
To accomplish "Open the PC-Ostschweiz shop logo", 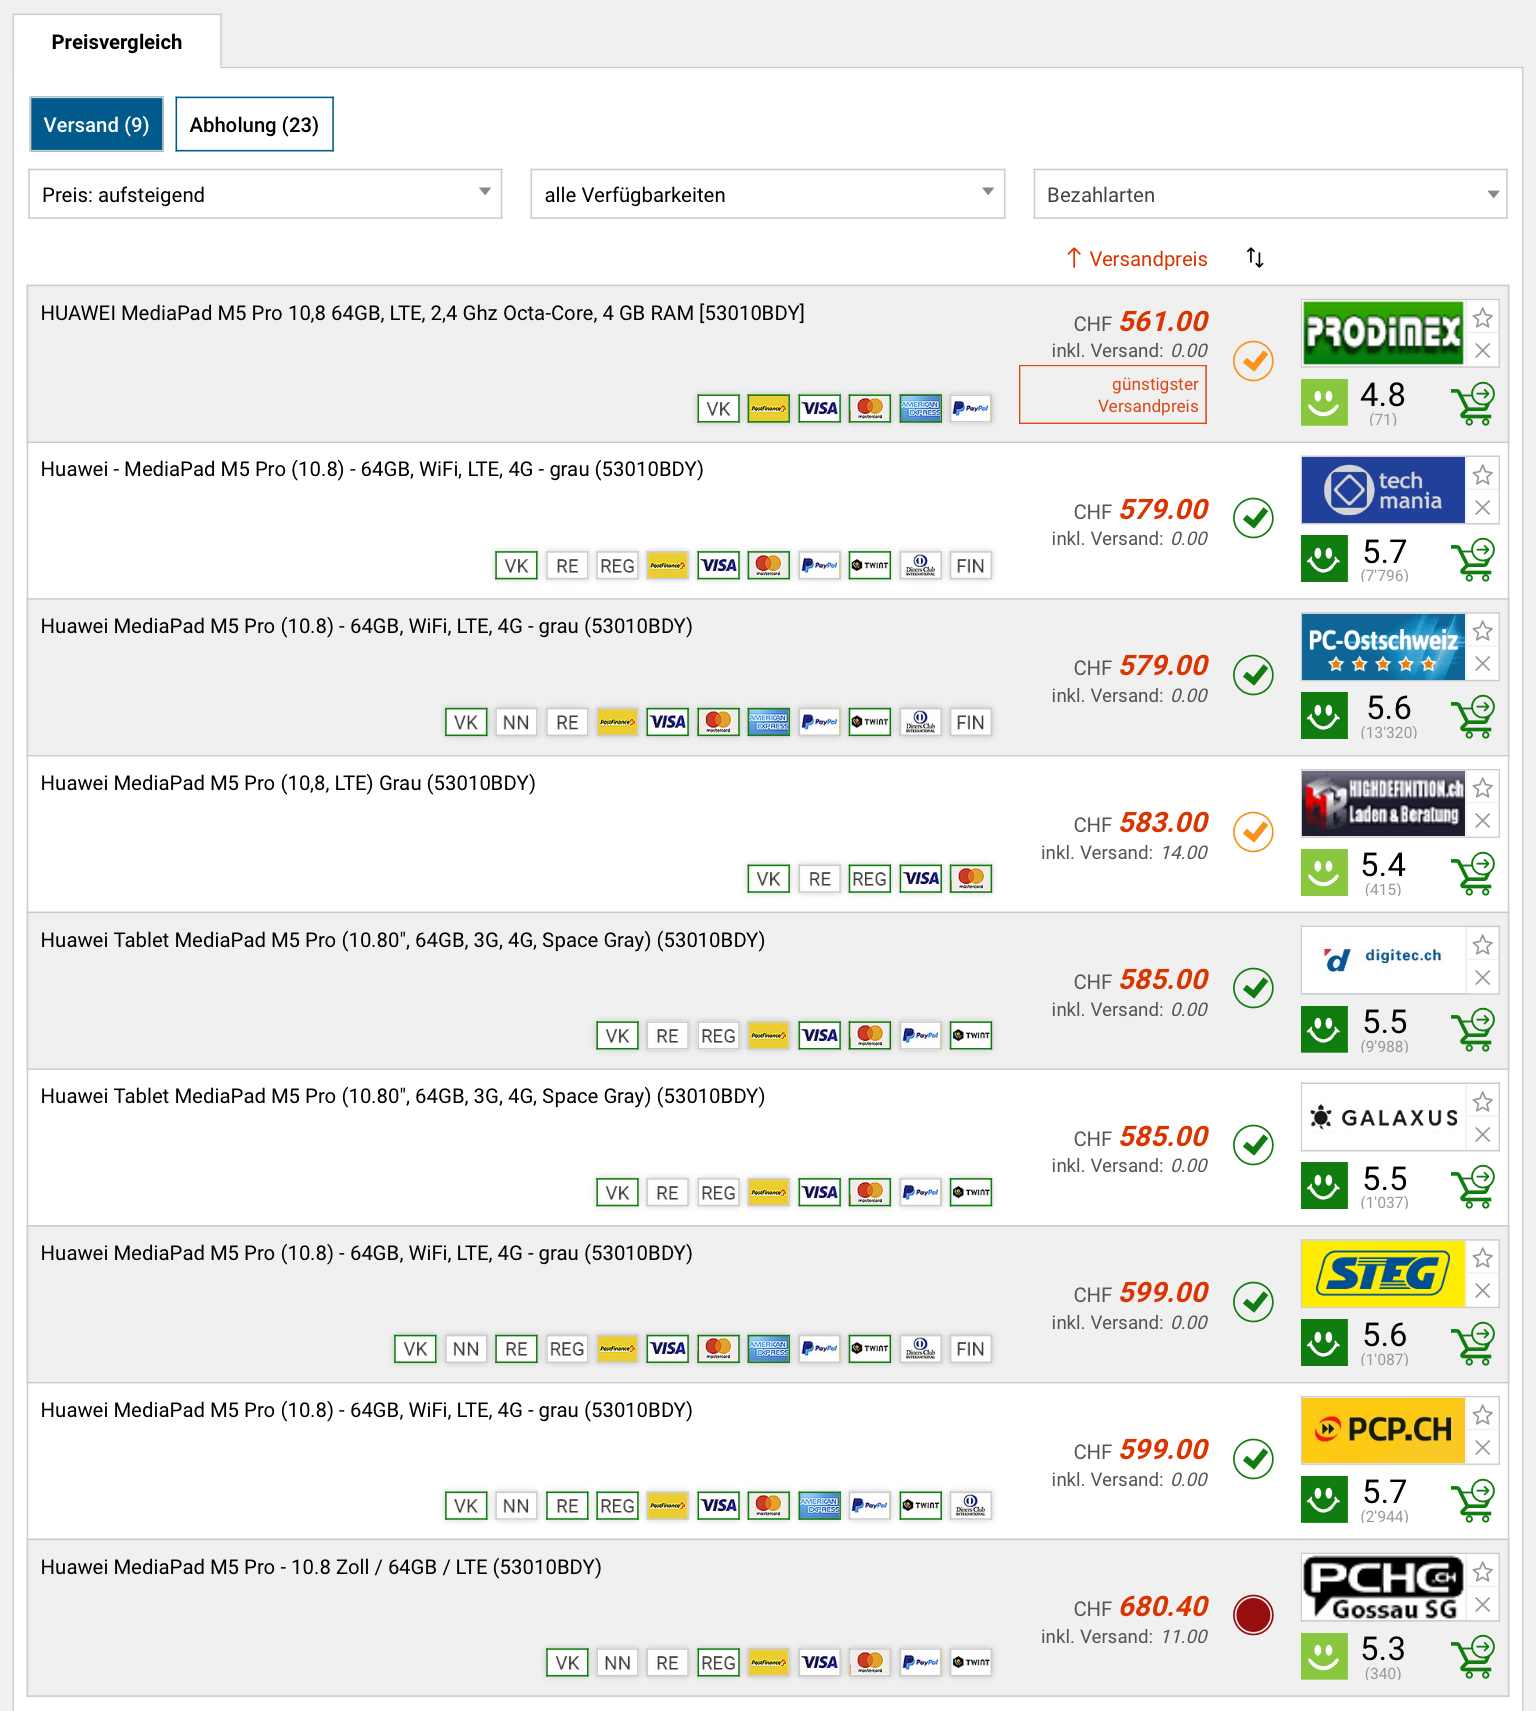I will click(1383, 647).
